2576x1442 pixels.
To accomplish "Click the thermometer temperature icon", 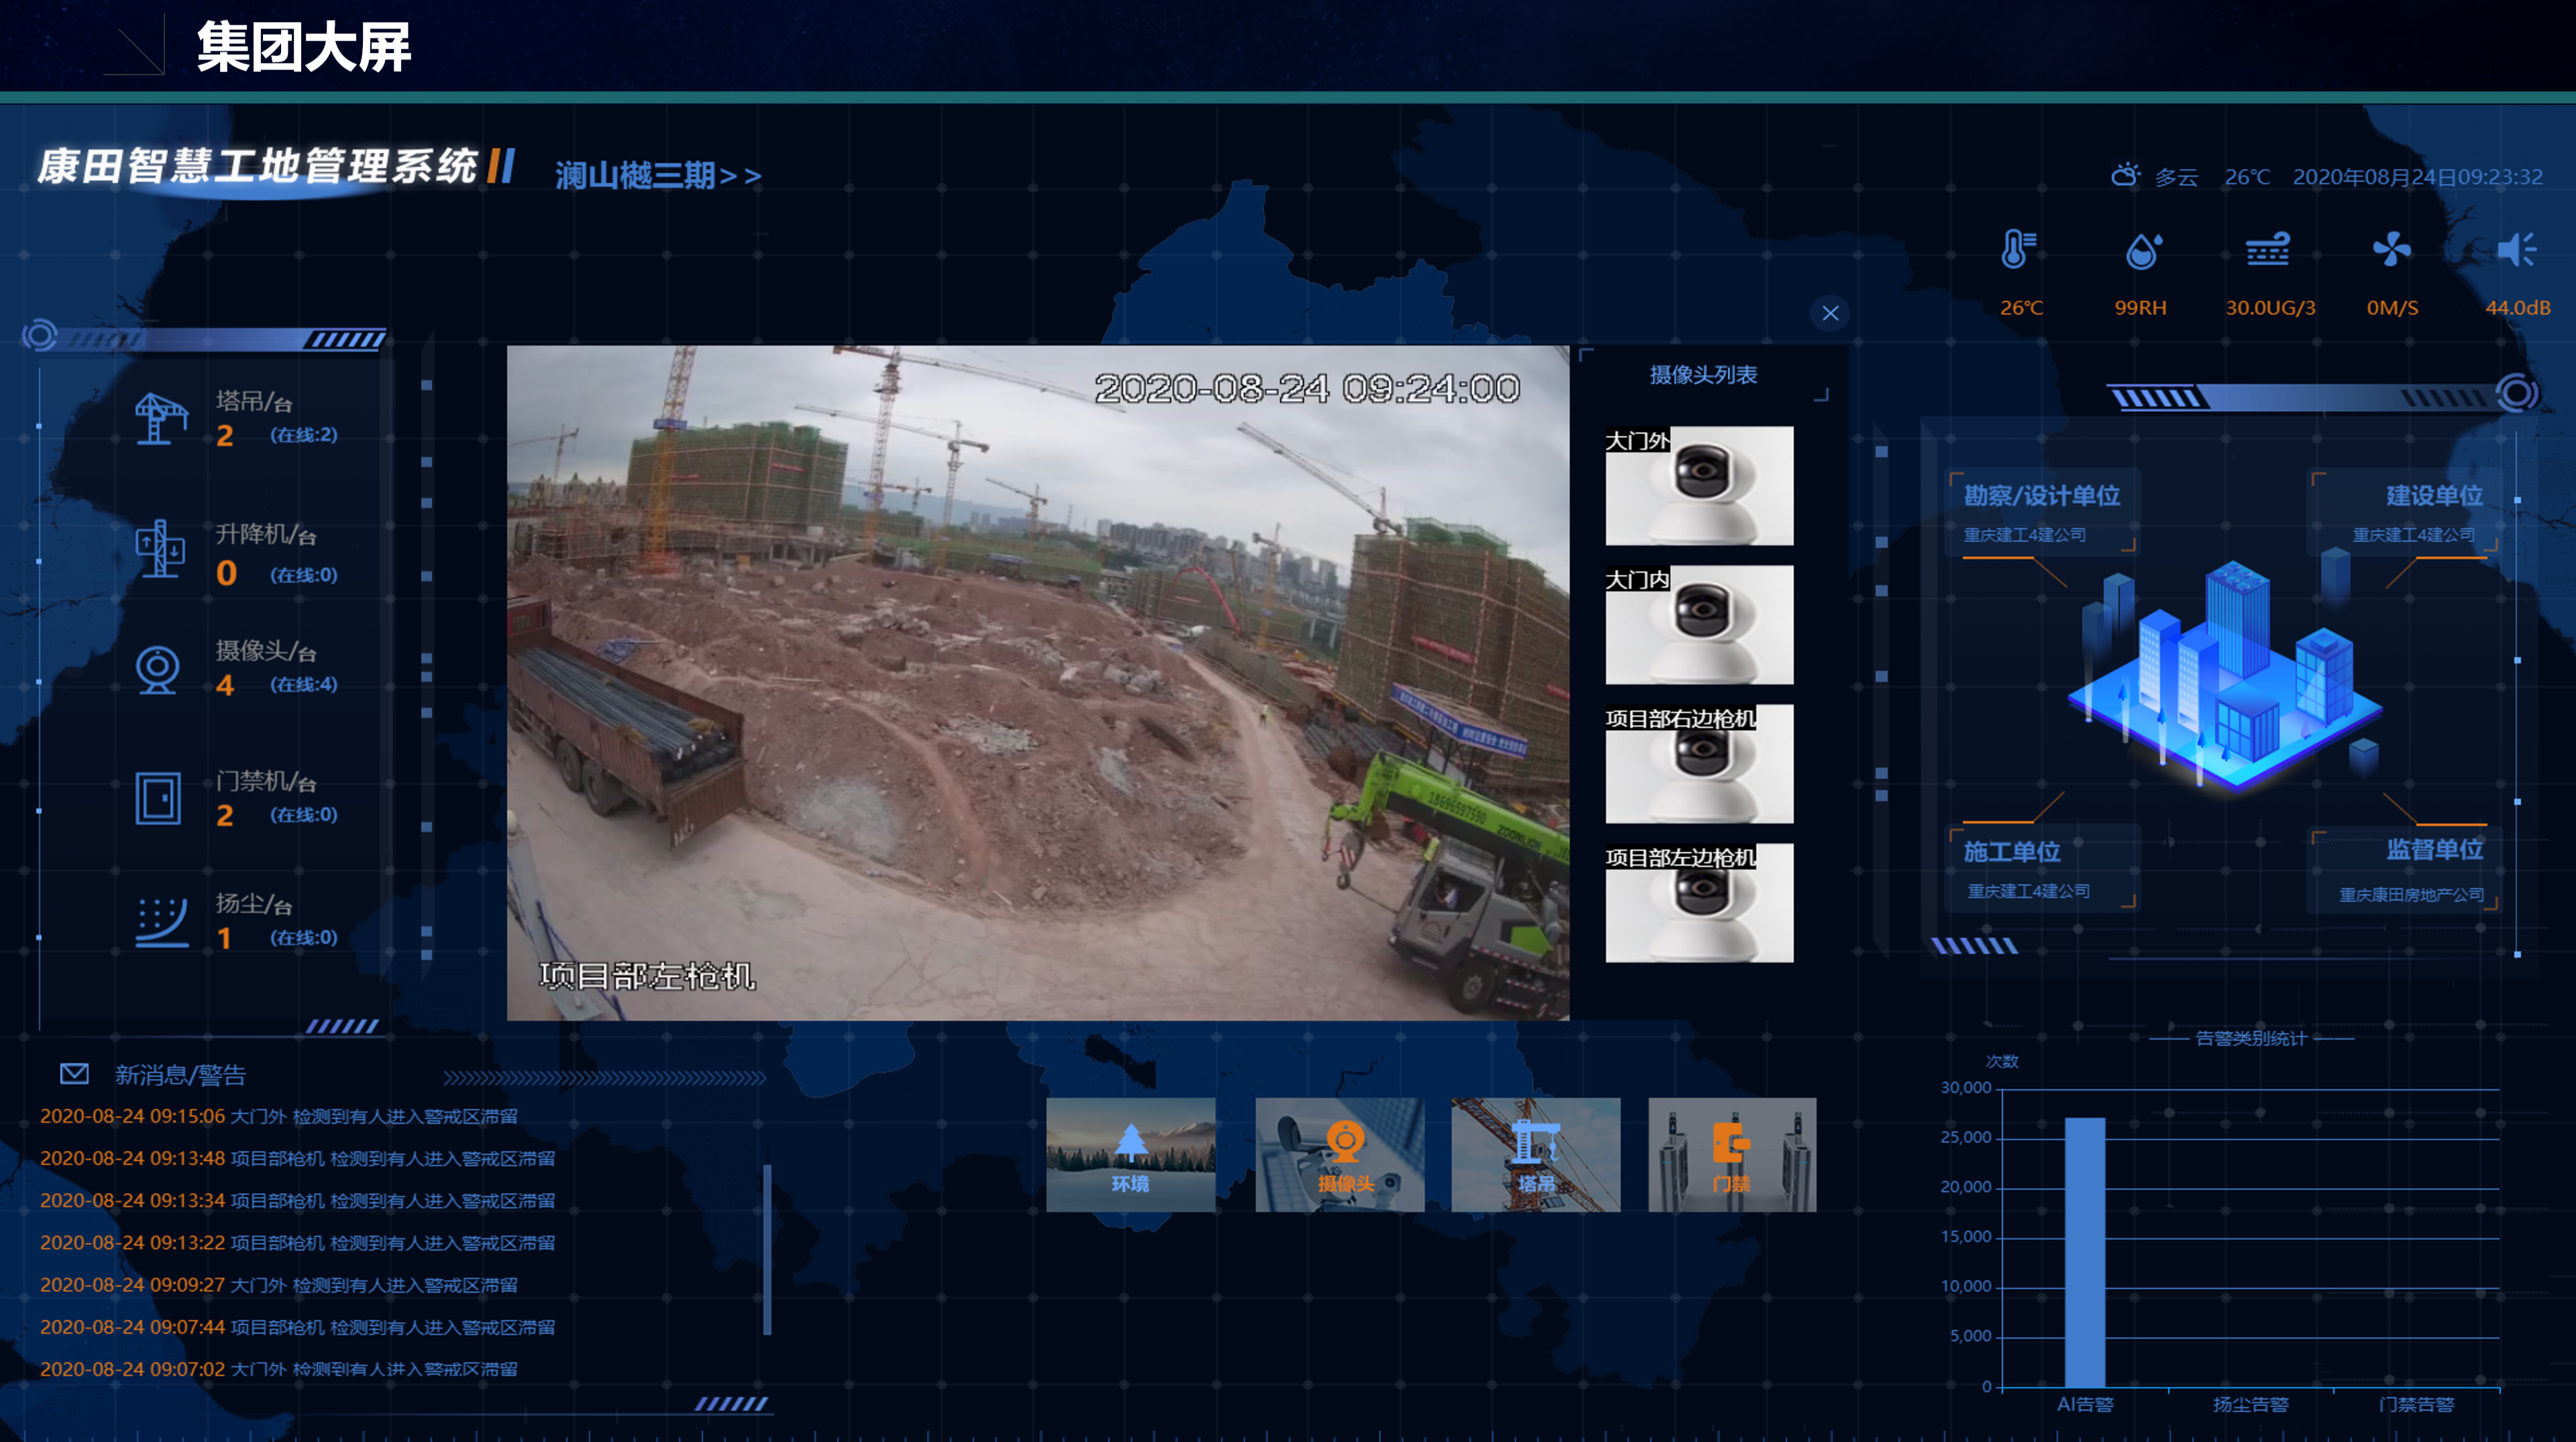I will coord(2018,250).
